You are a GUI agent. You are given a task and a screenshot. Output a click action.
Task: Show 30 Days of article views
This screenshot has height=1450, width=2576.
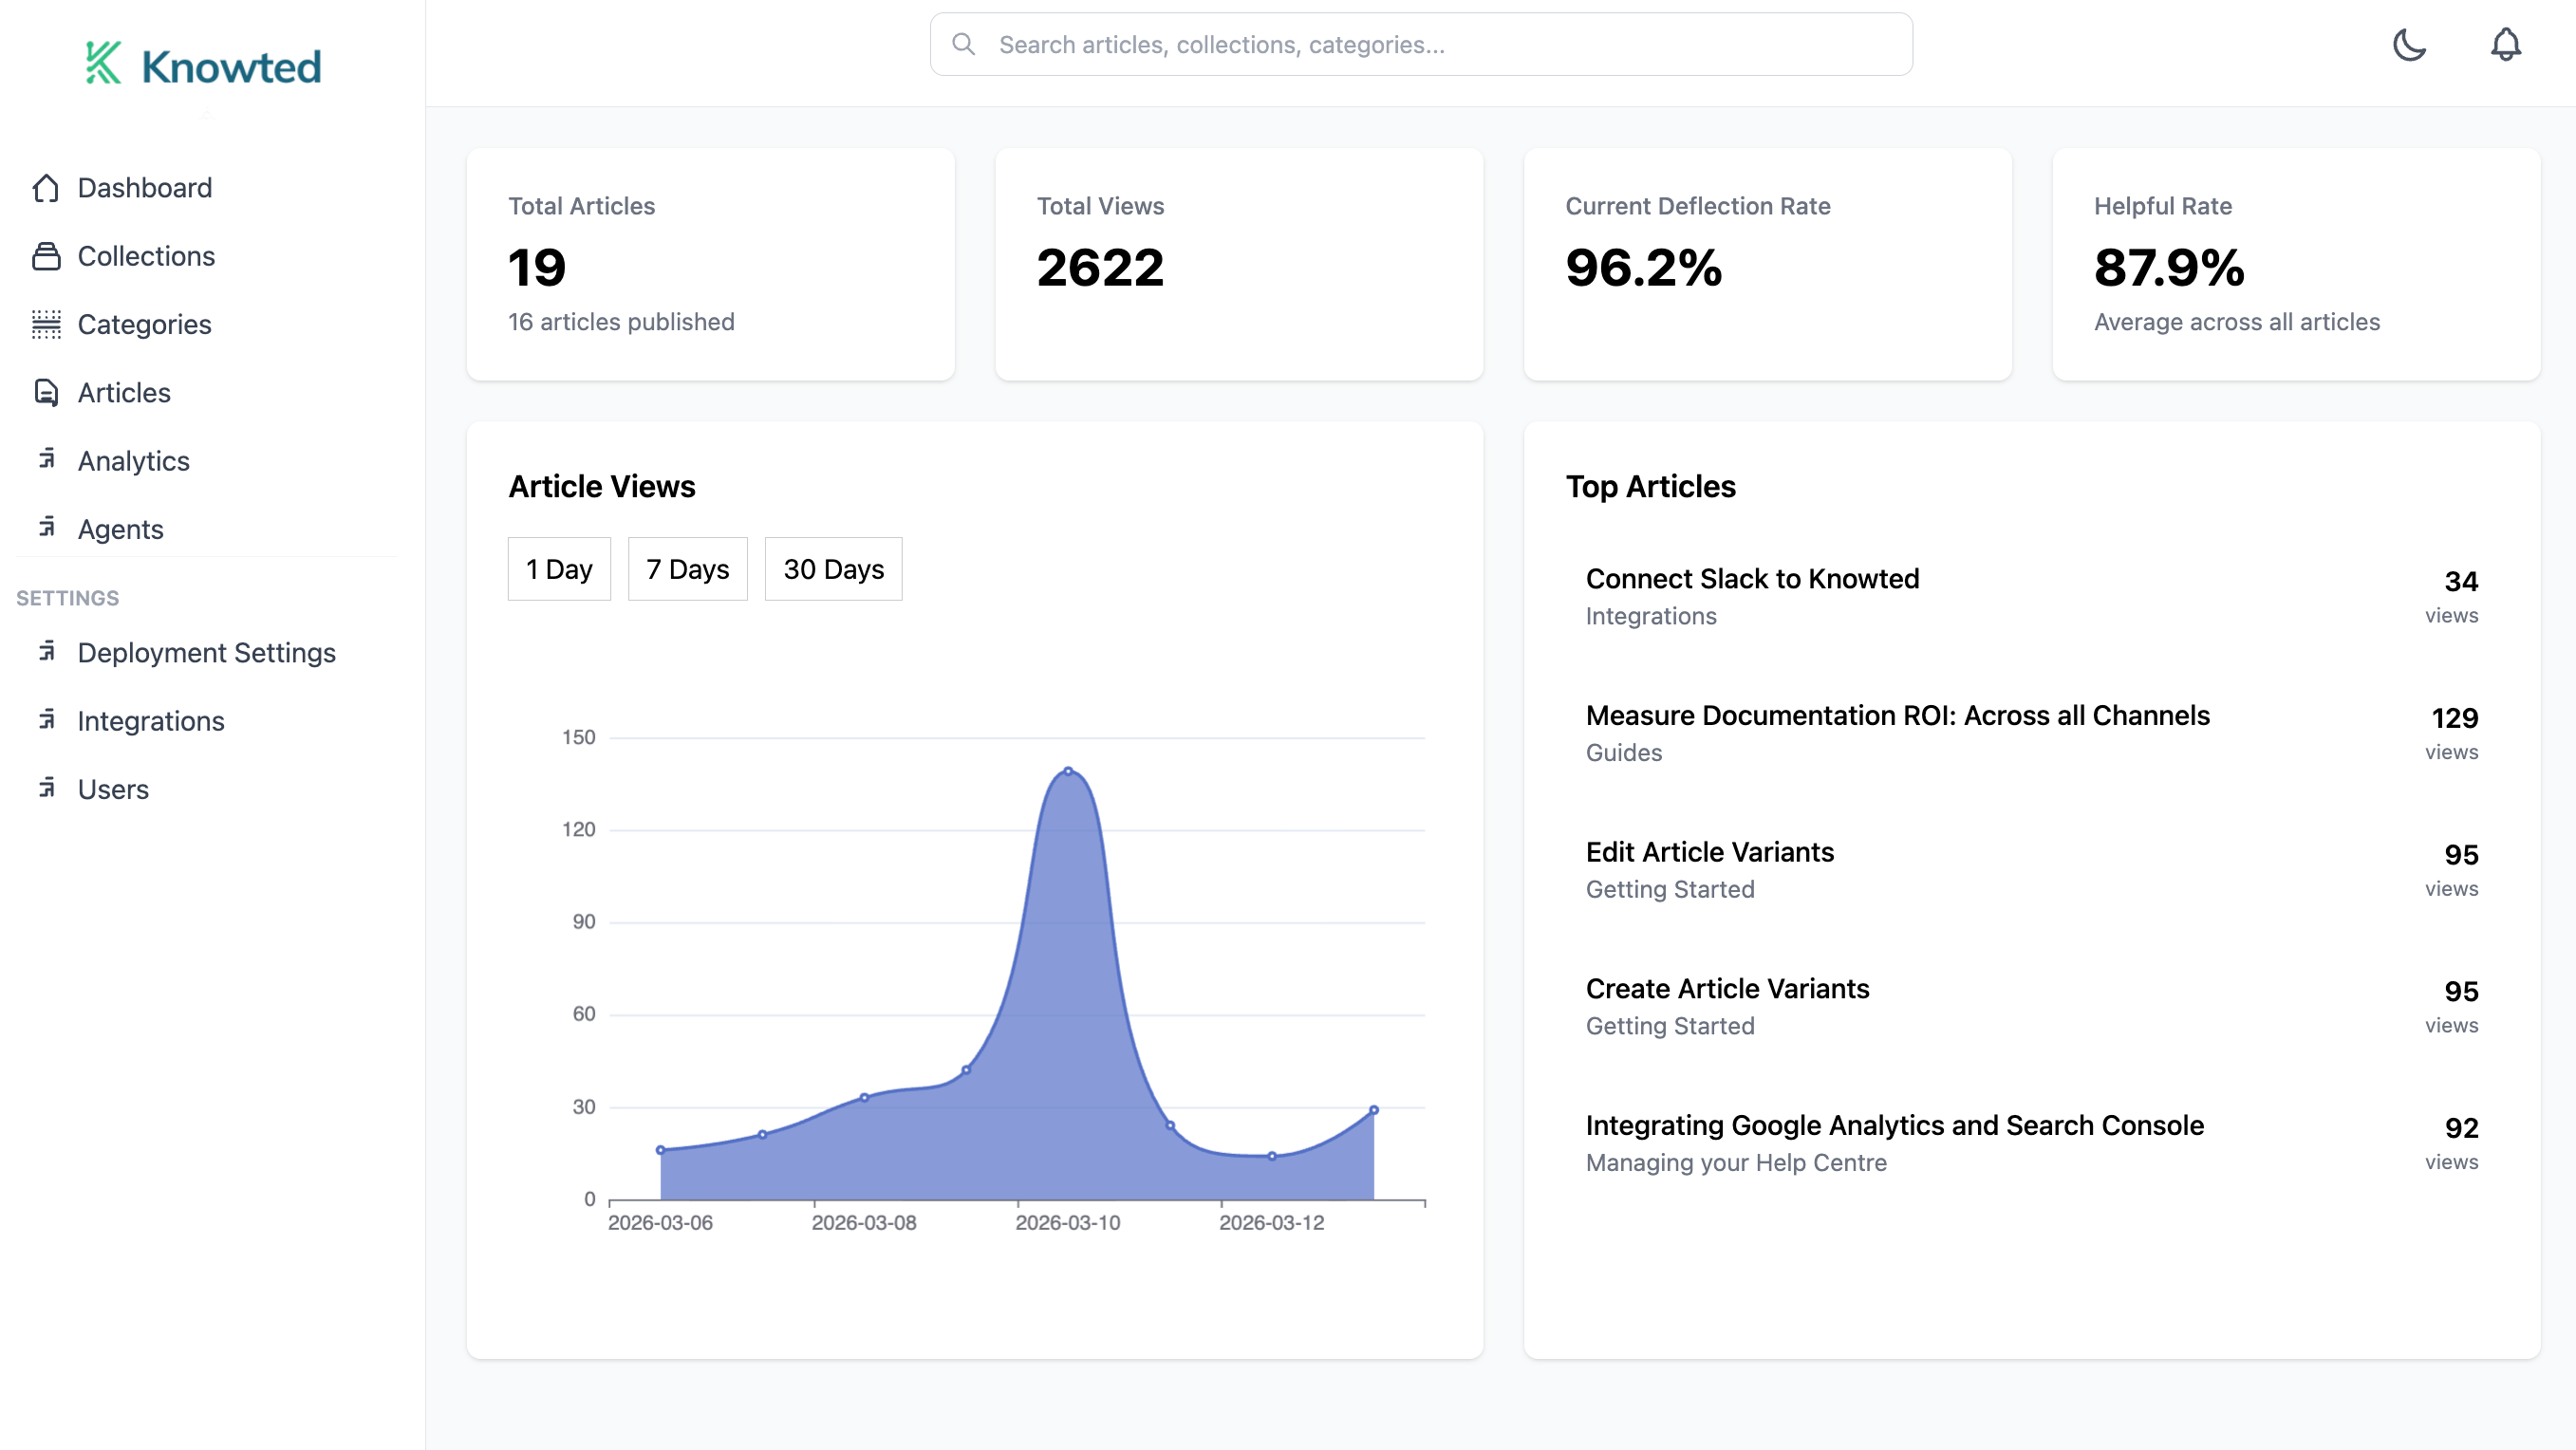tap(833, 569)
